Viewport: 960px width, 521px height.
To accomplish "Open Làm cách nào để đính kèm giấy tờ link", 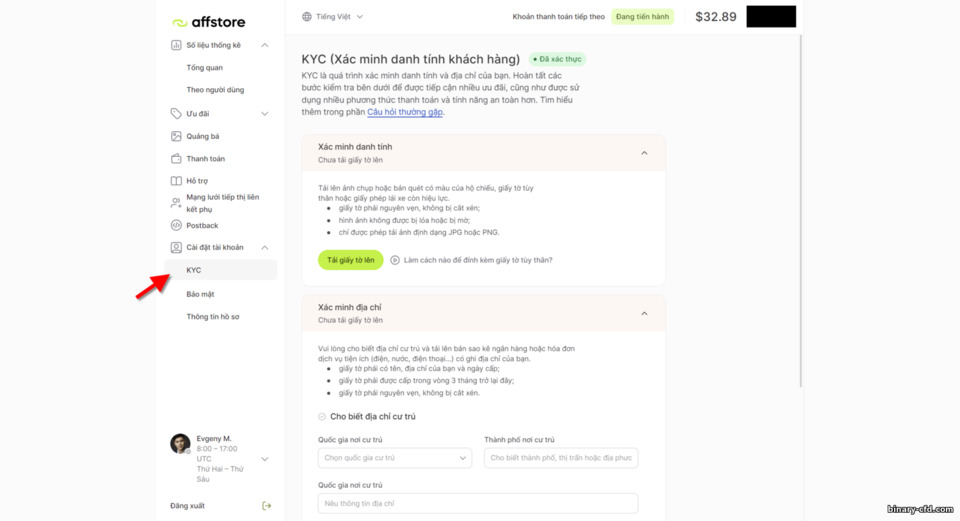I will click(478, 260).
